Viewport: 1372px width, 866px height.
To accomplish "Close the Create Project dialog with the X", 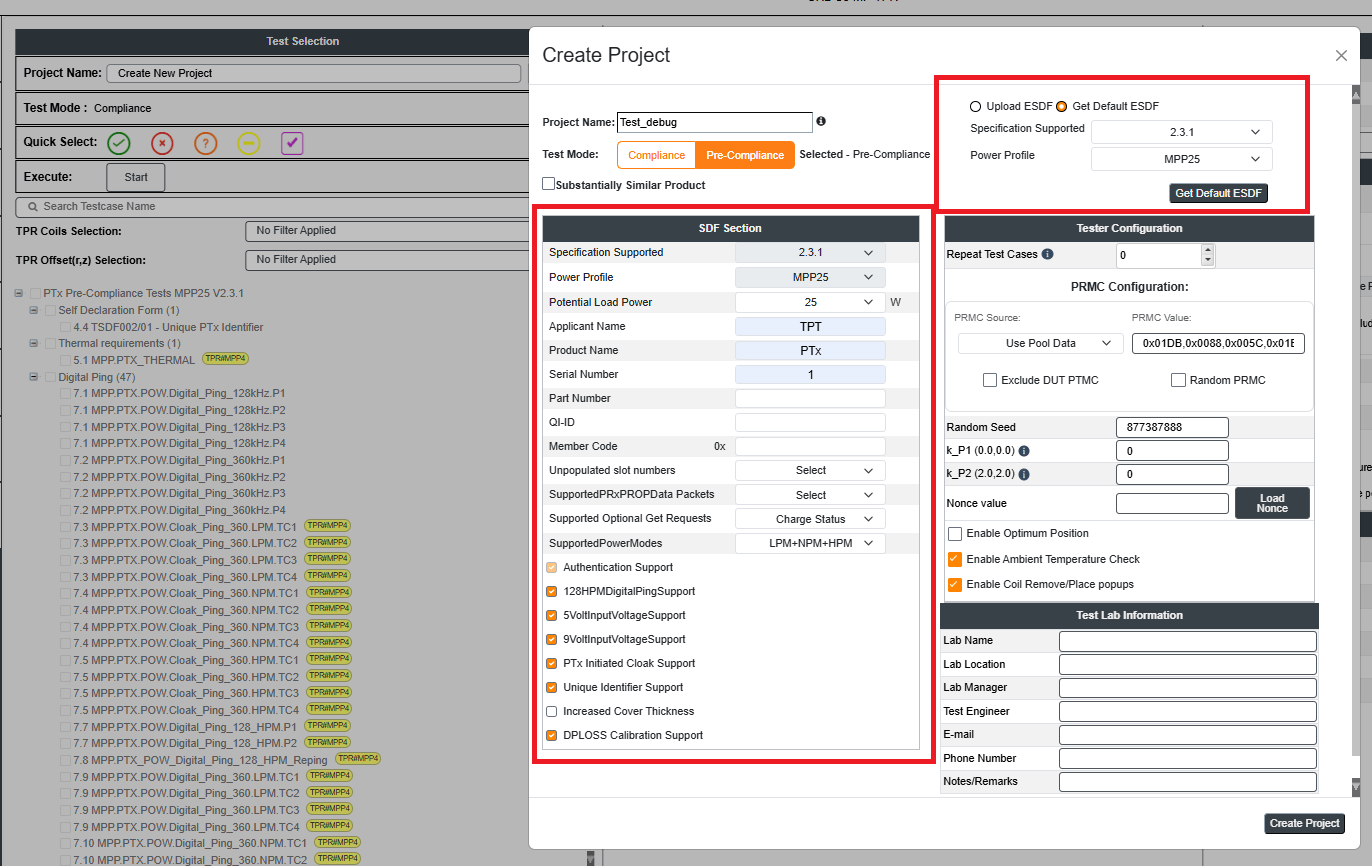I will (1341, 56).
